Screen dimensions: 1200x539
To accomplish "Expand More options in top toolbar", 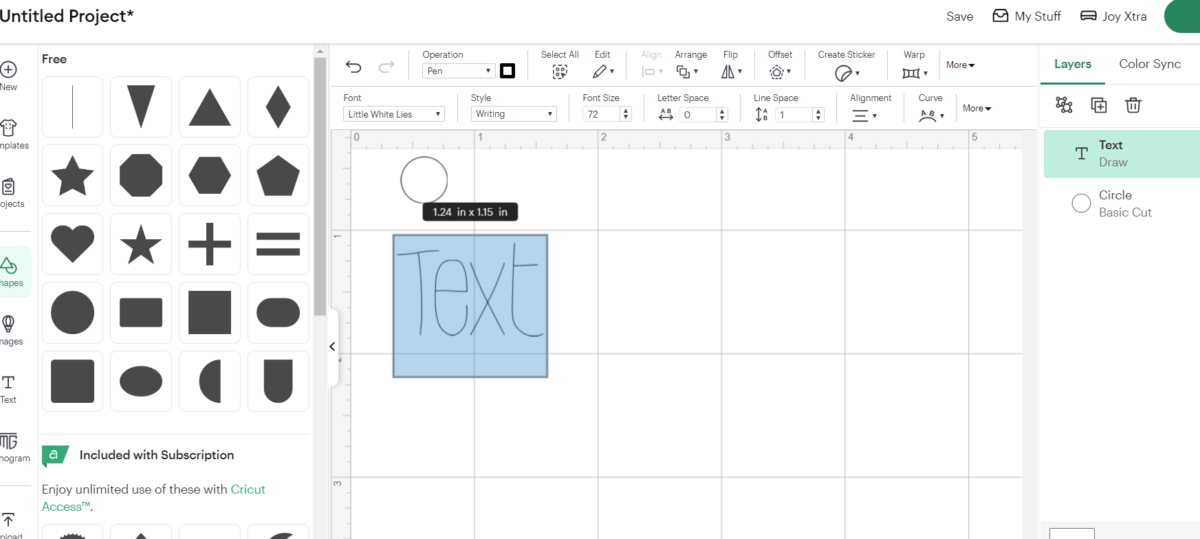I will [960, 65].
